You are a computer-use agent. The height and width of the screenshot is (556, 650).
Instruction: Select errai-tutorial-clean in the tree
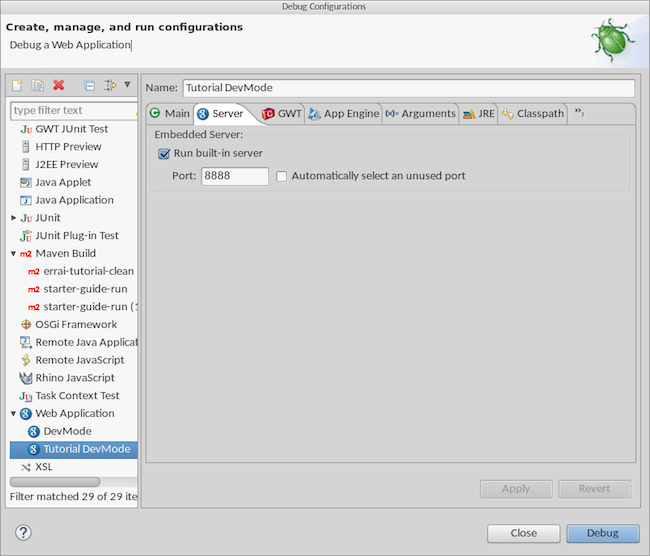[x=89, y=272]
